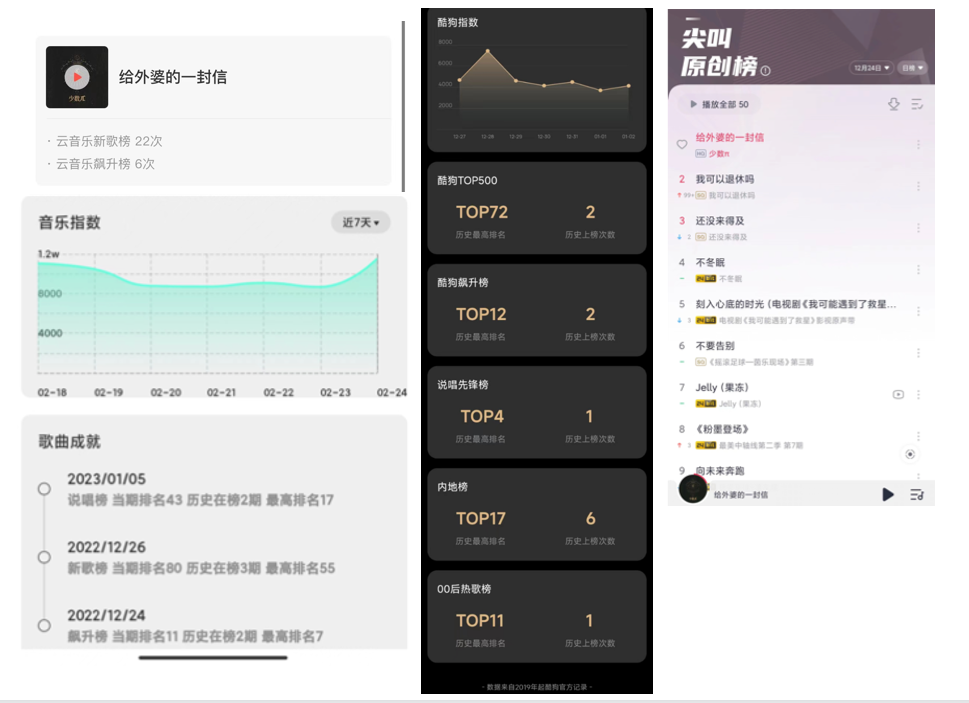Tap the info icon next to 尖叫原创榜 title
This screenshot has height=703, width=969.
(764, 68)
